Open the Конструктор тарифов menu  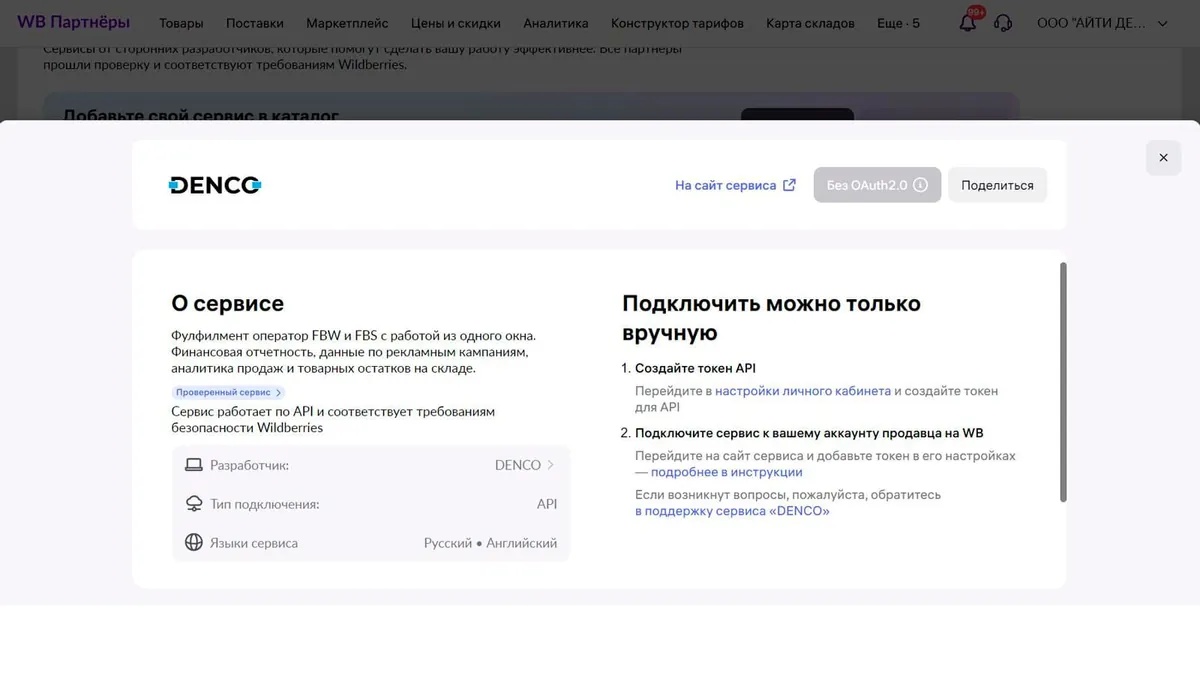click(x=677, y=23)
